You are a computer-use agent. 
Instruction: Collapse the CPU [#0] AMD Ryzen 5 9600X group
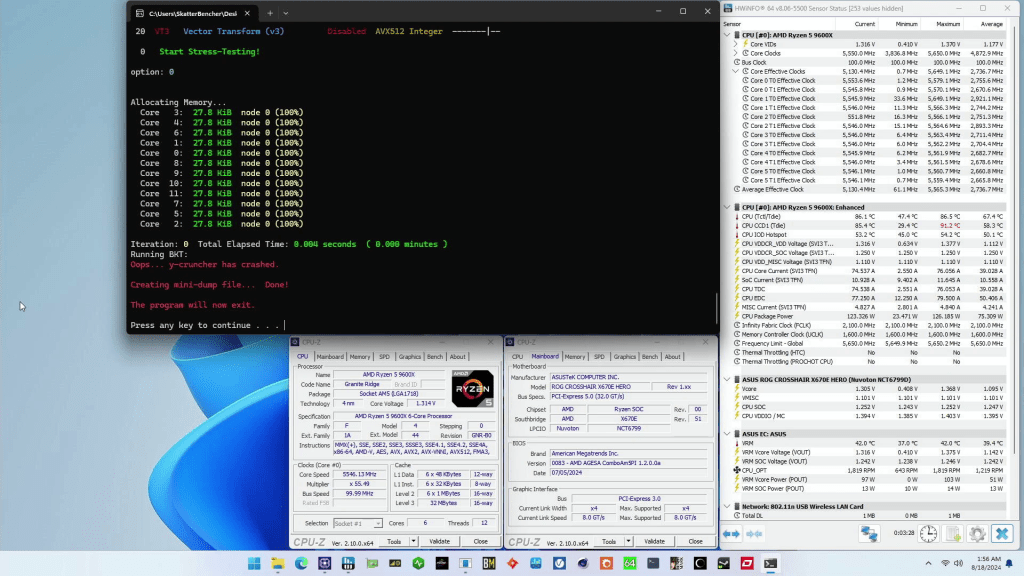(x=727, y=35)
